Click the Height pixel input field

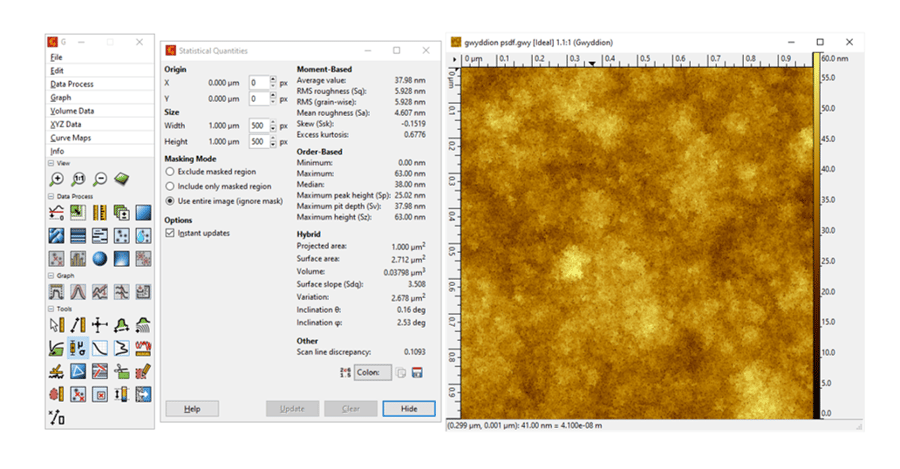[259, 141]
